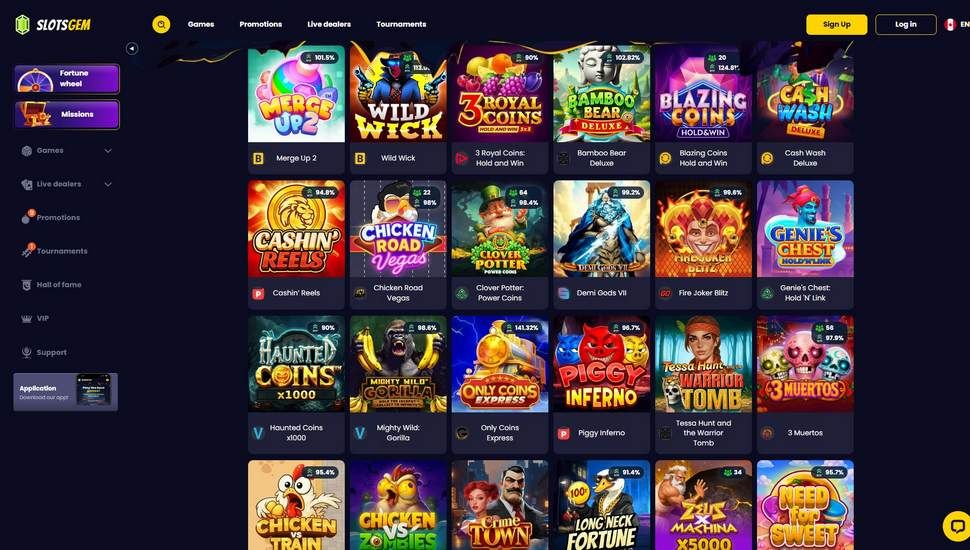Expand the Games sidebar chevron
The width and height of the screenshot is (970, 550).
tap(108, 151)
